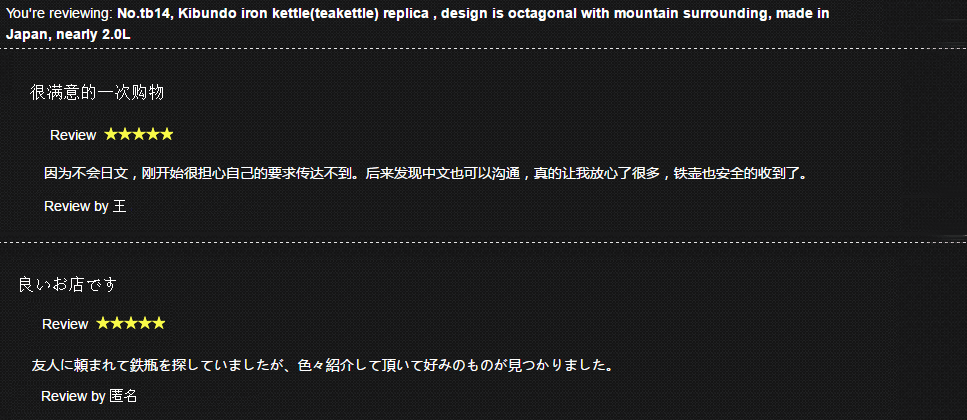Screen dimensions: 967x420
Task: Click the "Review by" text beside 匿名
Action: 73,396
